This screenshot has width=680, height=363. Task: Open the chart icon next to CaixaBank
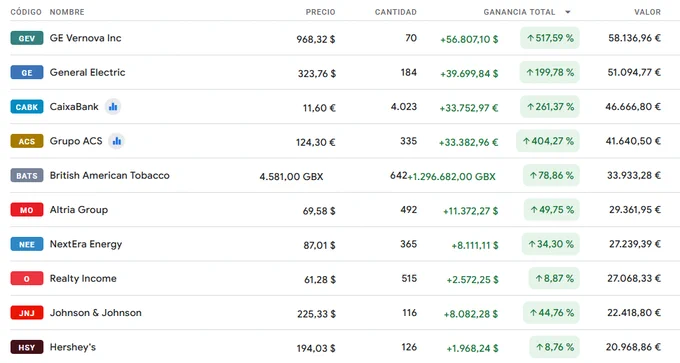(113, 107)
